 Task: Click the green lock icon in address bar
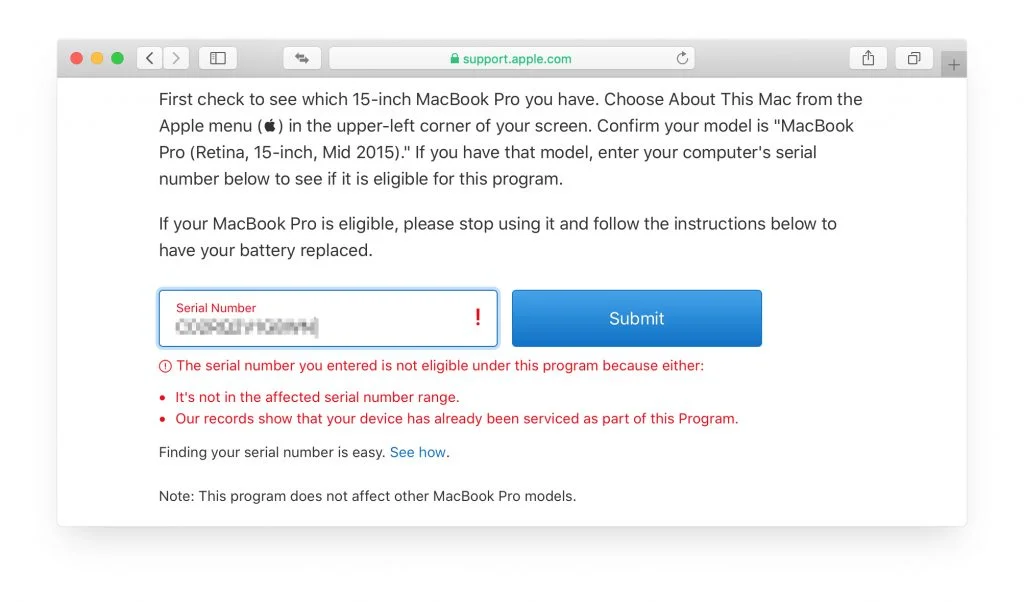(x=455, y=59)
